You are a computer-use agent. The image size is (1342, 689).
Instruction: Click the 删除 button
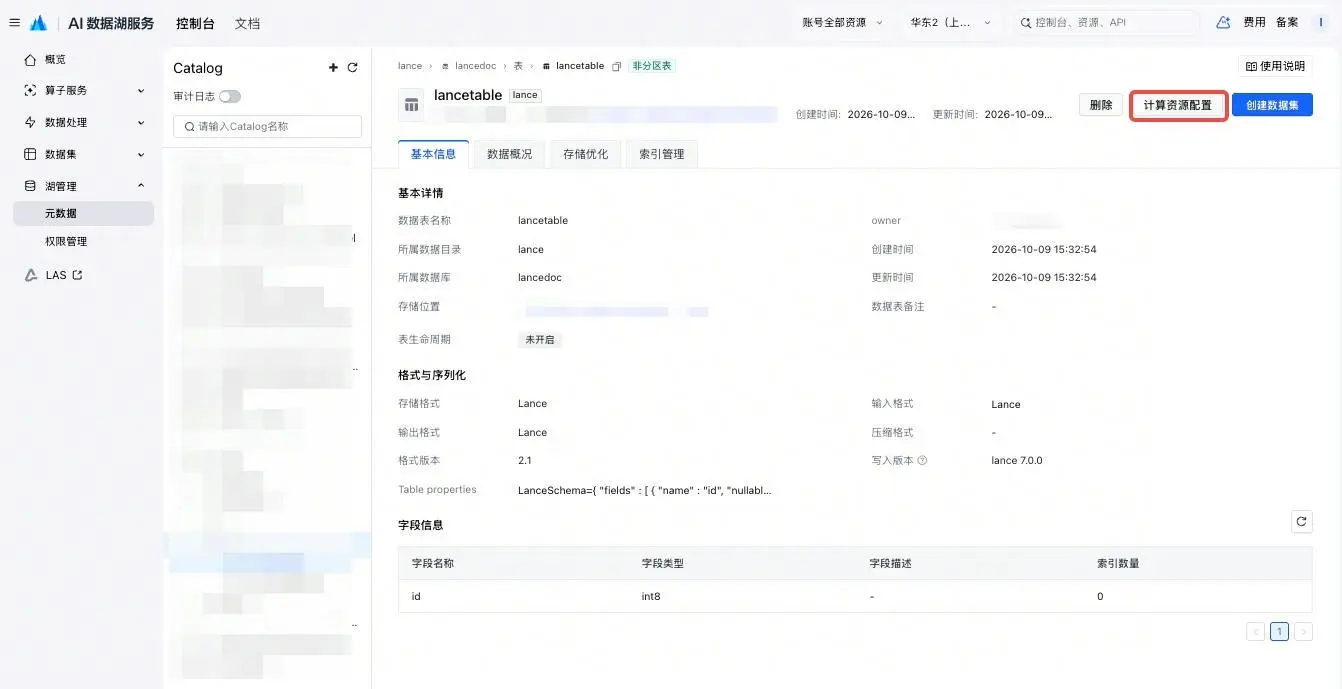(x=1101, y=105)
